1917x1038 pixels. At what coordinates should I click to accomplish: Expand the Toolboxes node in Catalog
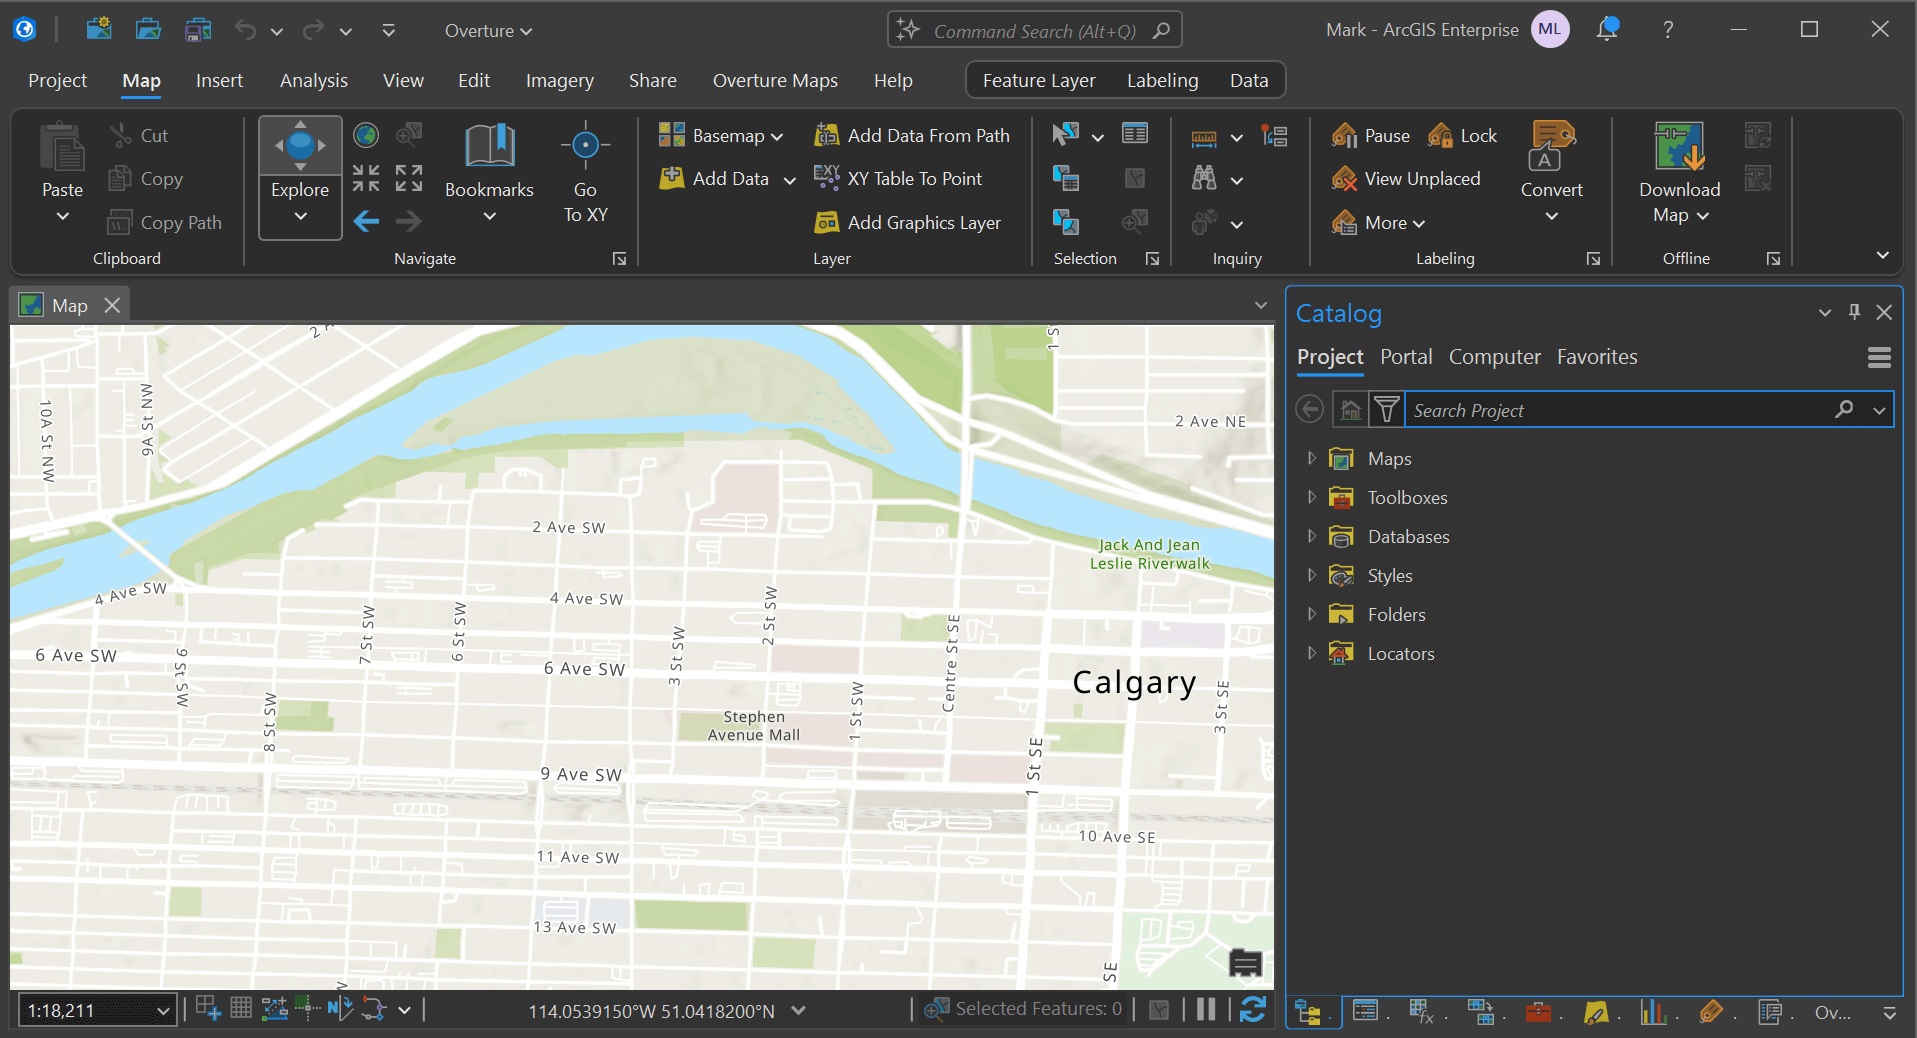1311,497
